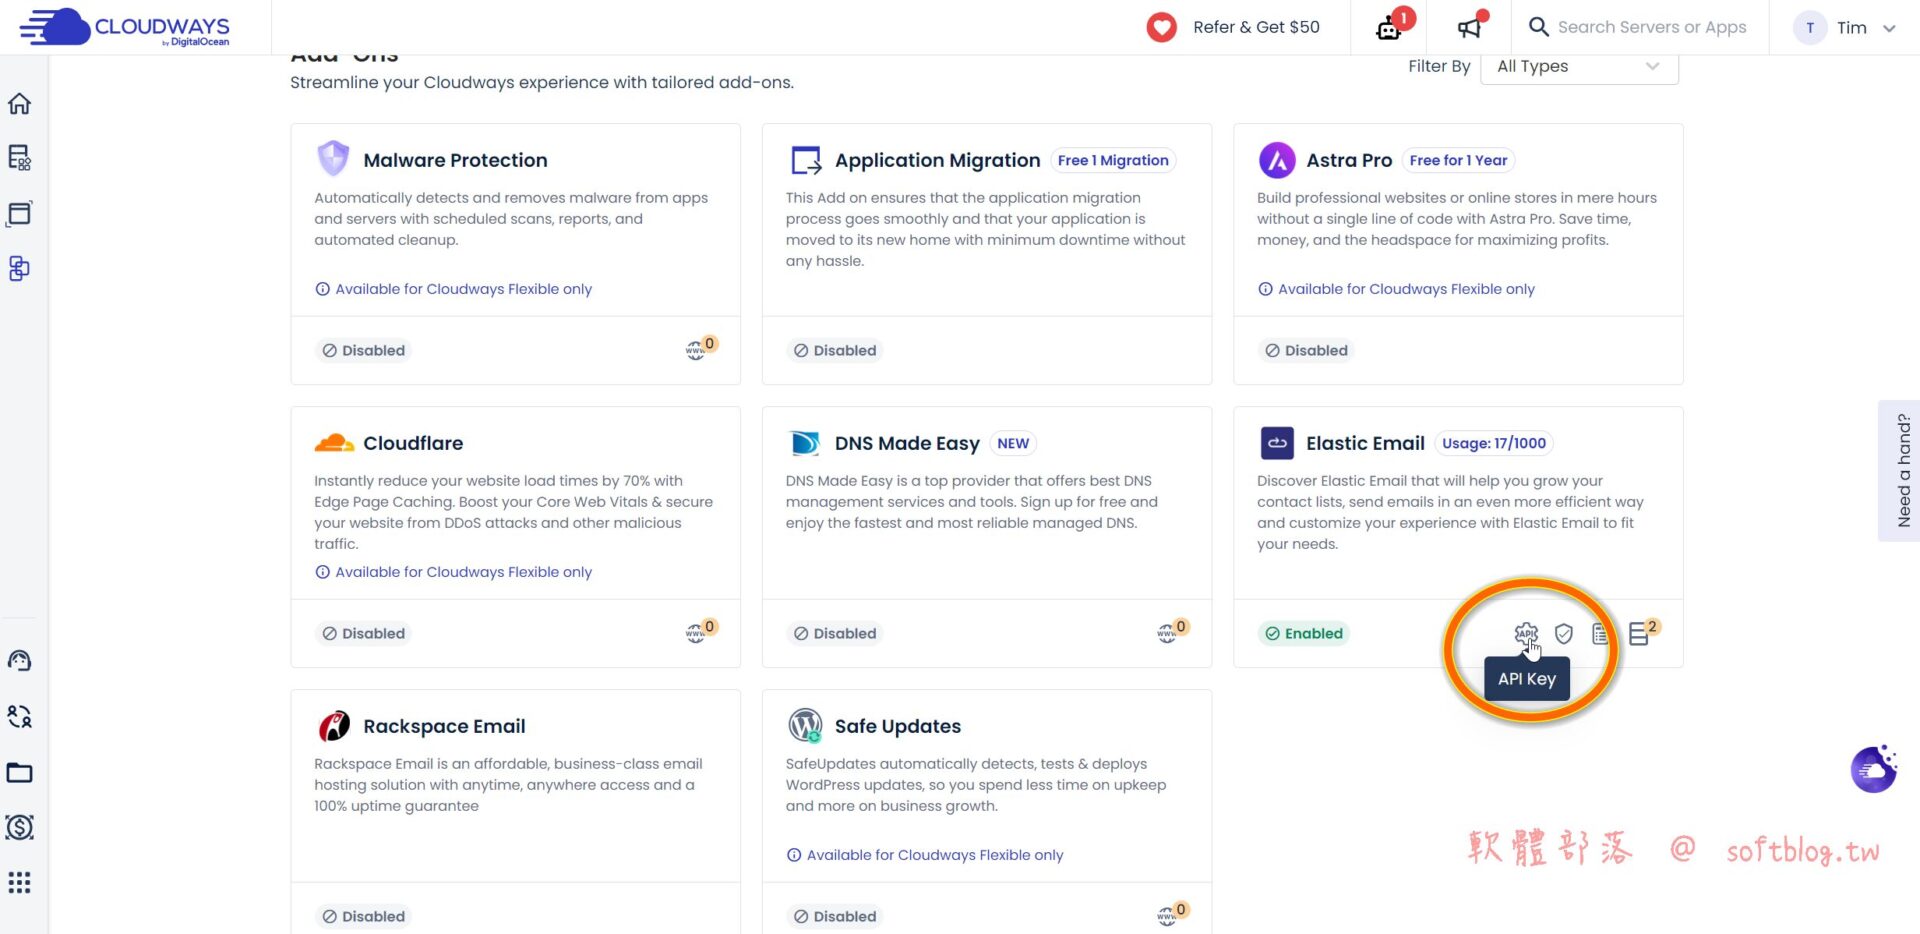
Task: Open the floating cloud assistant button
Action: [1873, 770]
